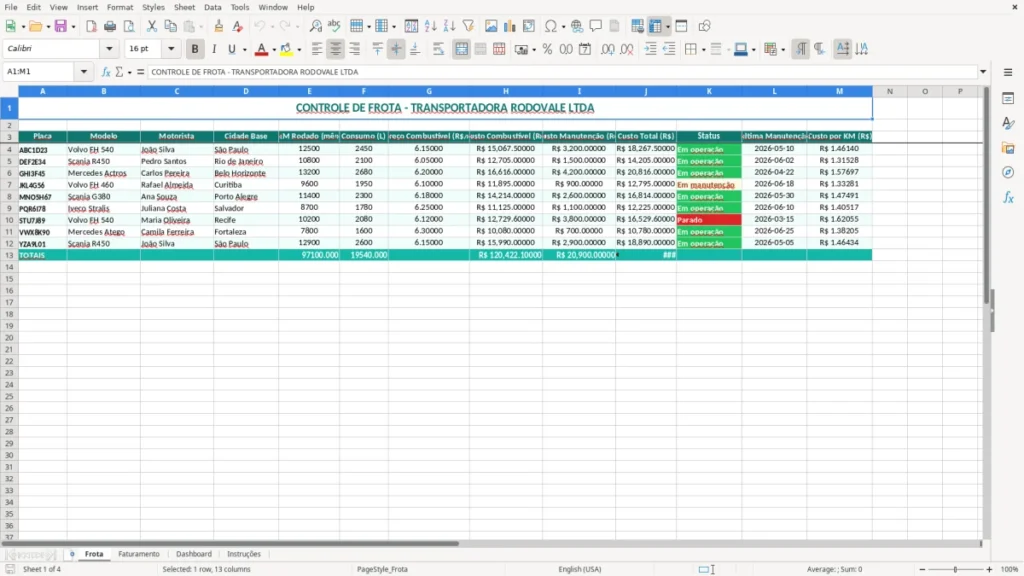Toggle Merge and Center Cells
This screenshot has height=576, width=1024.
click(x=462, y=49)
